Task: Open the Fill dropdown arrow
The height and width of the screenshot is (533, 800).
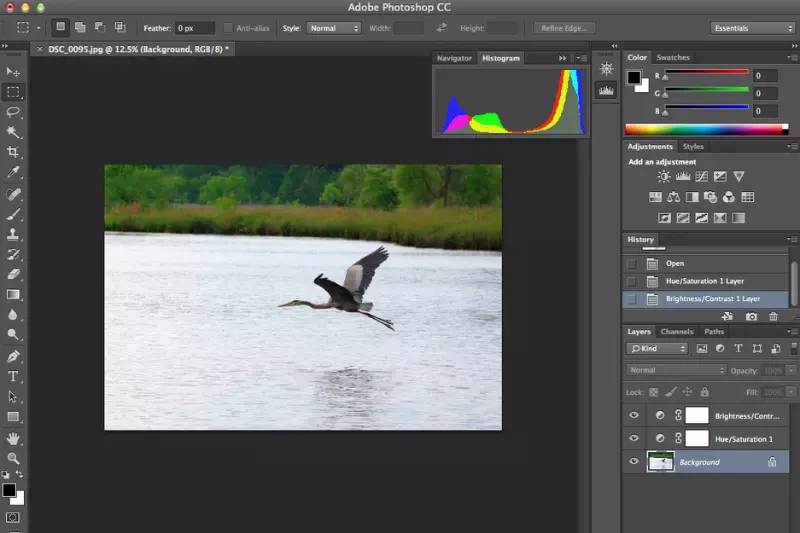Action: [x=791, y=392]
